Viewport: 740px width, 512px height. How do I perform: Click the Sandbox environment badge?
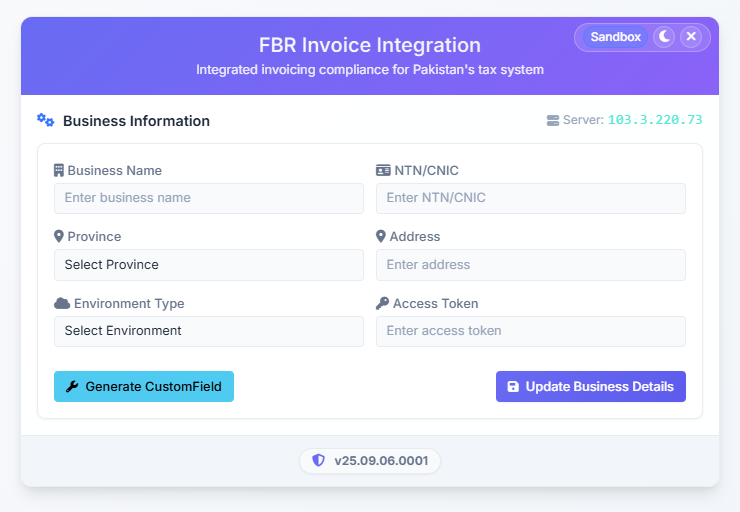tap(615, 37)
